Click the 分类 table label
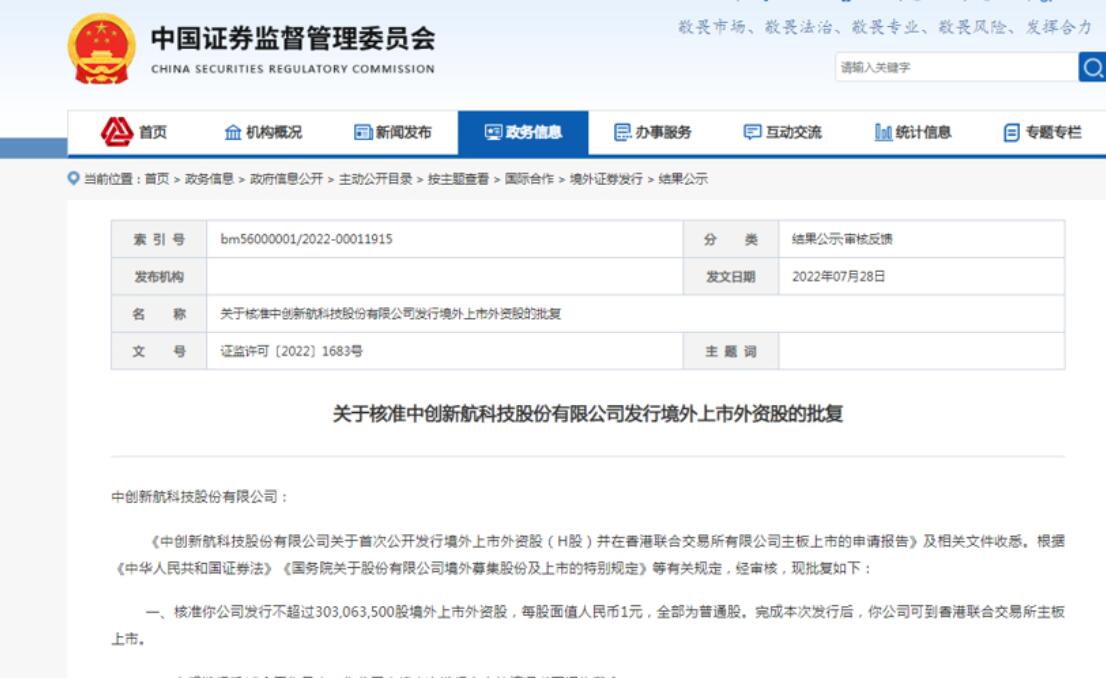Viewport: 1106px width, 678px height. (x=731, y=239)
